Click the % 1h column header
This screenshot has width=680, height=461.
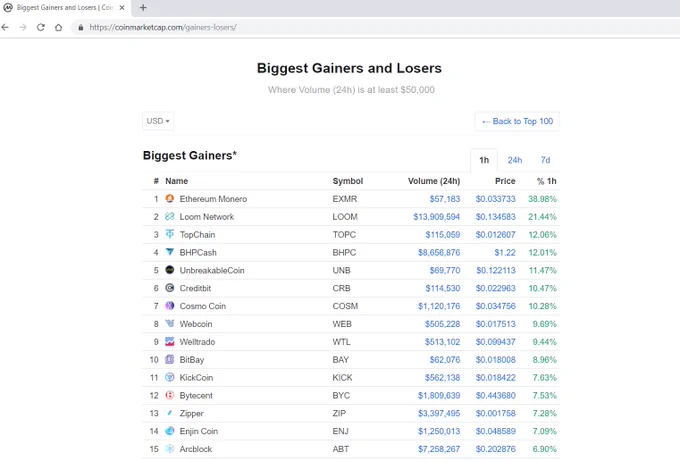(546, 181)
